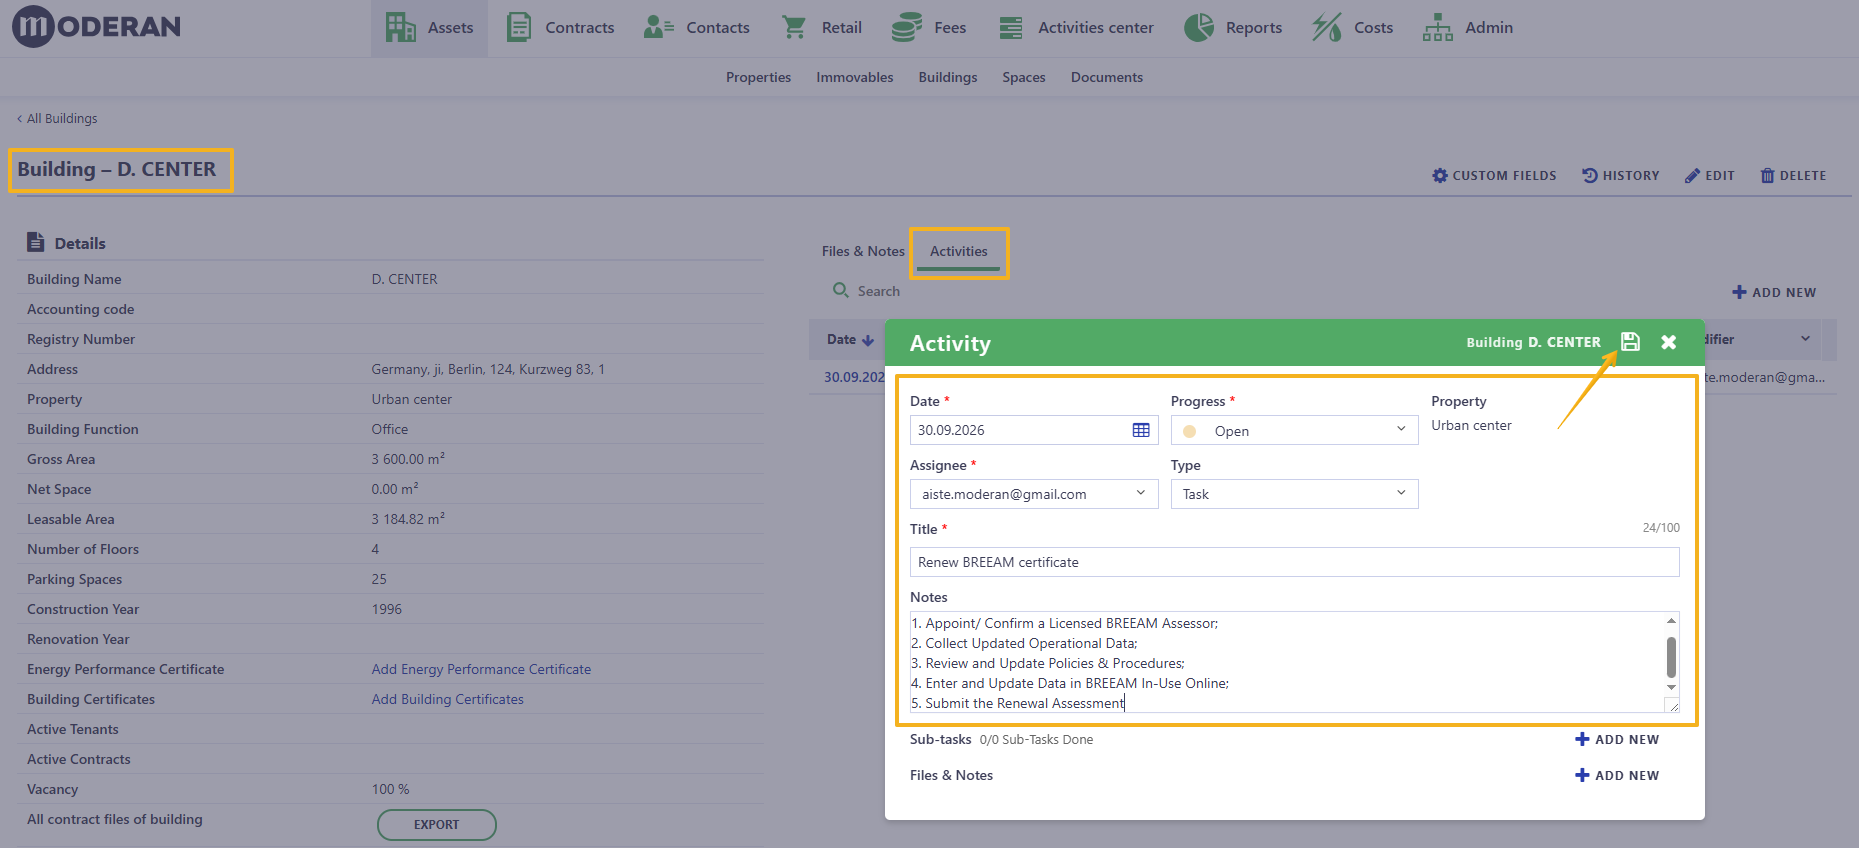Click the 100 % vacancy value
1859x848 pixels.
(390, 789)
